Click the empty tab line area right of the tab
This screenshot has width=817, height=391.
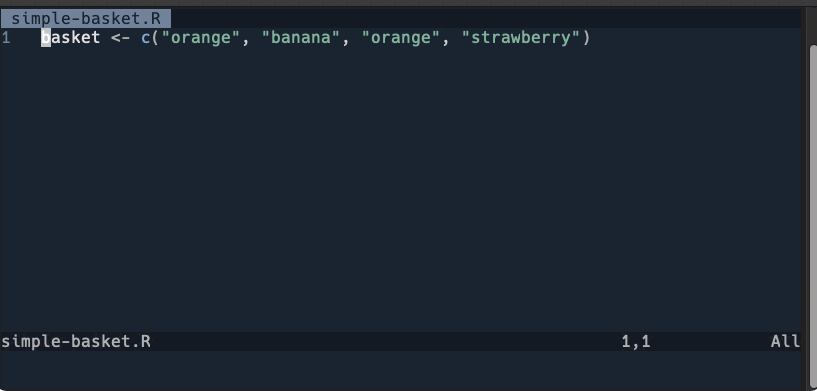tap(486, 19)
